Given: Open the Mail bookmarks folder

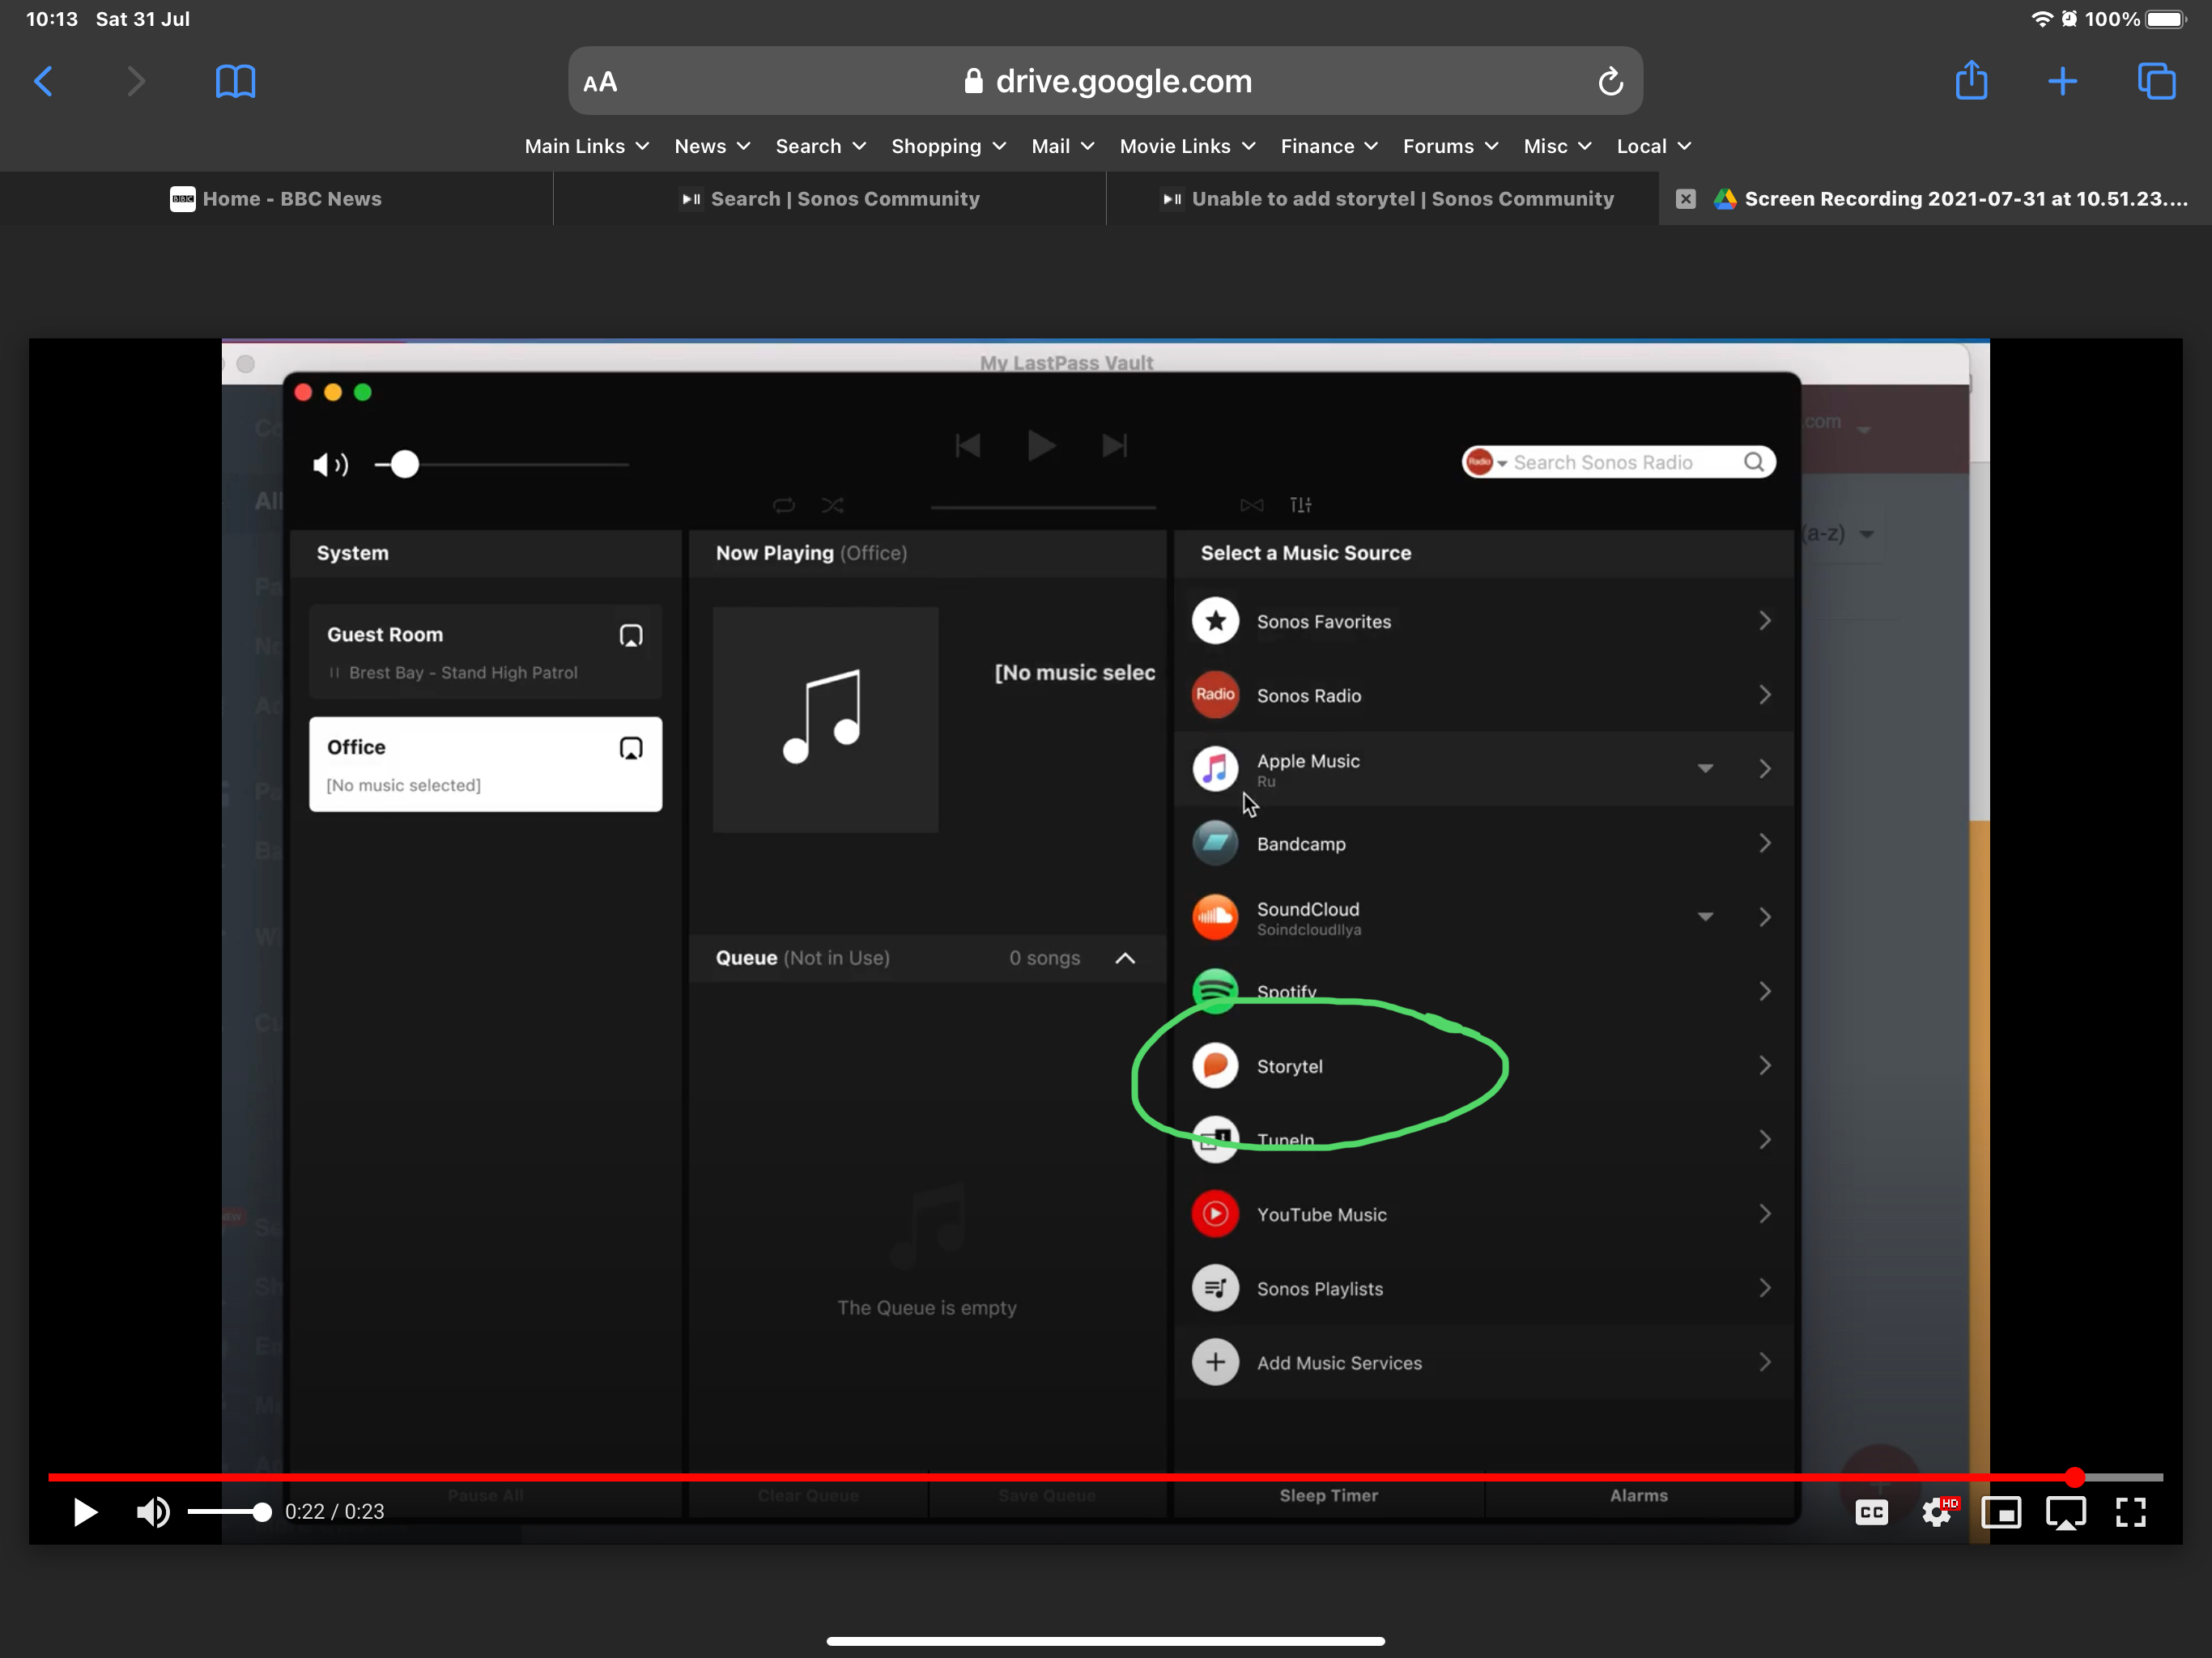Looking at the screenshot, I should coord(1062,146).
